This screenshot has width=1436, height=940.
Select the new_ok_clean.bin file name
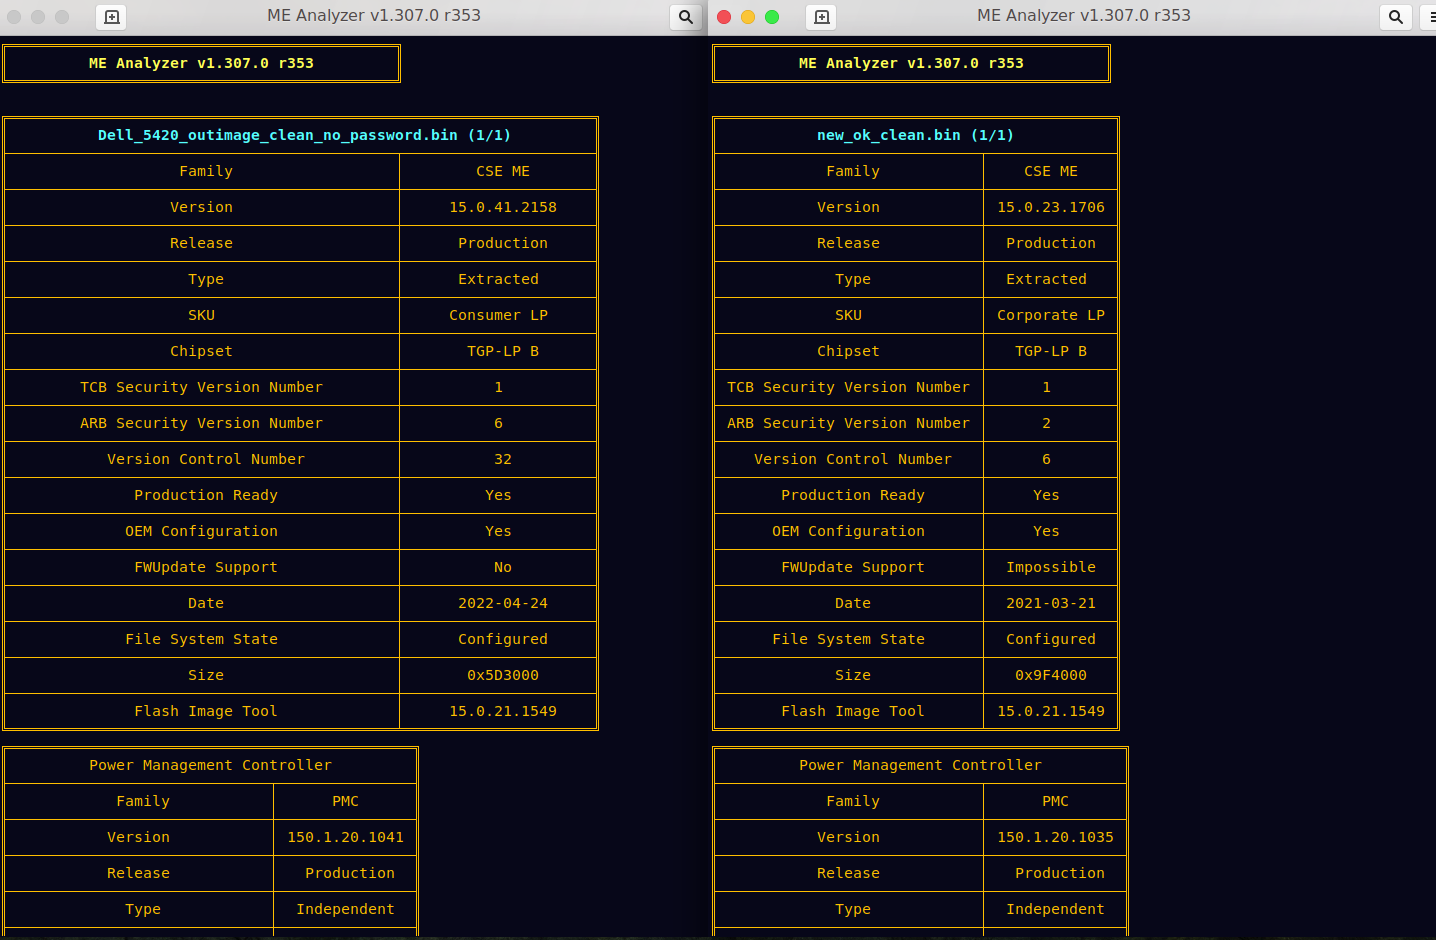pos(889,135)
